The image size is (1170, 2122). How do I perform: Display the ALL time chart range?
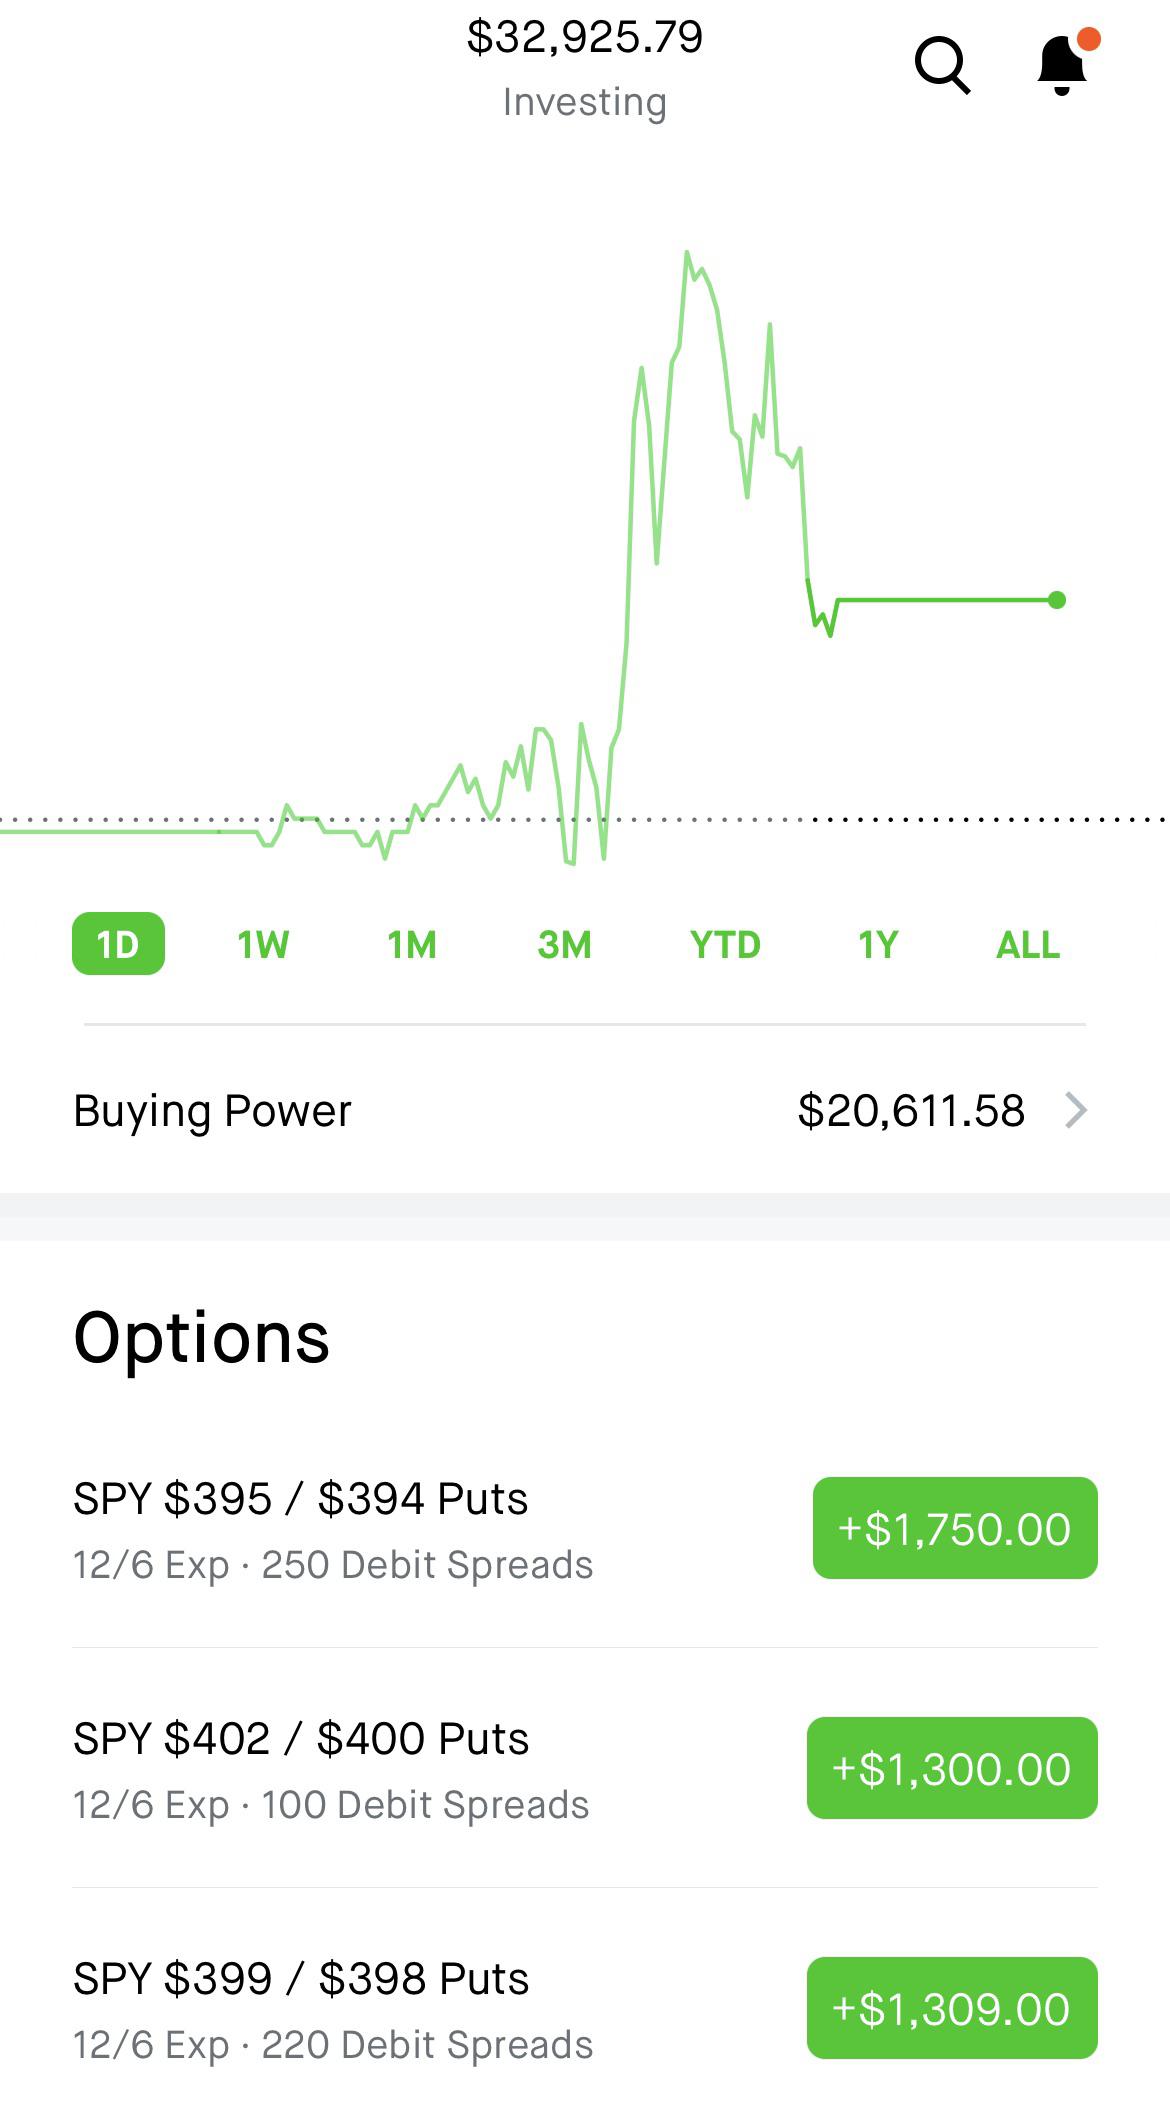pyautogui.click(x=1028, y=944)
